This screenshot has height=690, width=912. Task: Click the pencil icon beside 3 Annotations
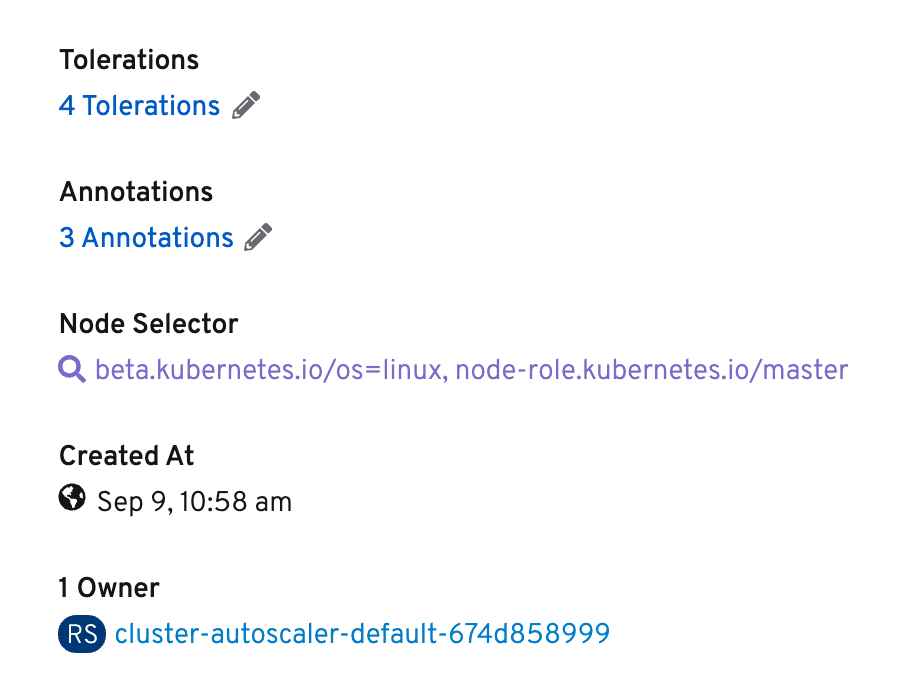tap(259, 237)
